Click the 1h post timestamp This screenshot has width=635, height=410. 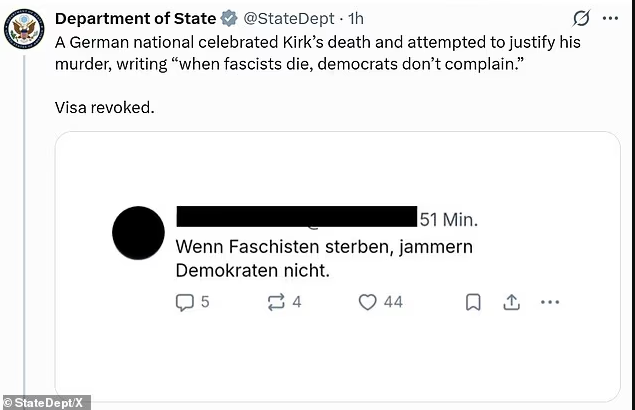click(x=353, y=19)
